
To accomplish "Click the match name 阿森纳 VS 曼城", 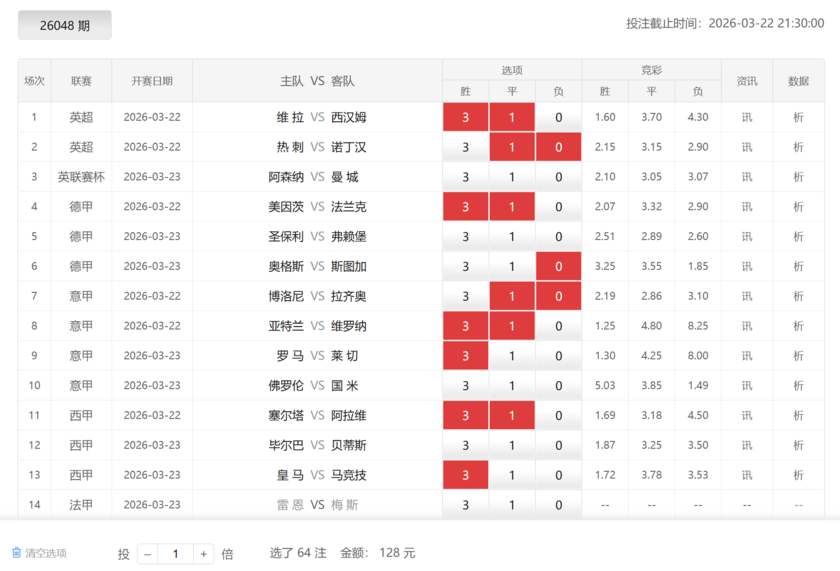I will pyautogui.click(x=313, y=177).
